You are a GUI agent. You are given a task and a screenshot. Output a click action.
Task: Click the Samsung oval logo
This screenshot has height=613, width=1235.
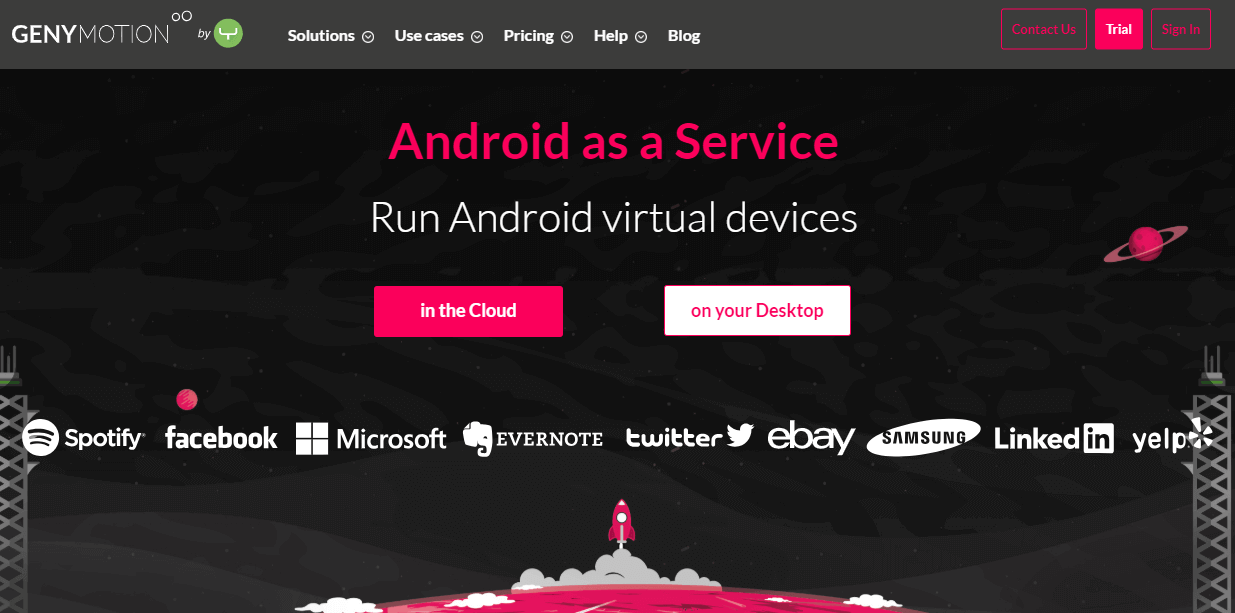click(923, 437)
